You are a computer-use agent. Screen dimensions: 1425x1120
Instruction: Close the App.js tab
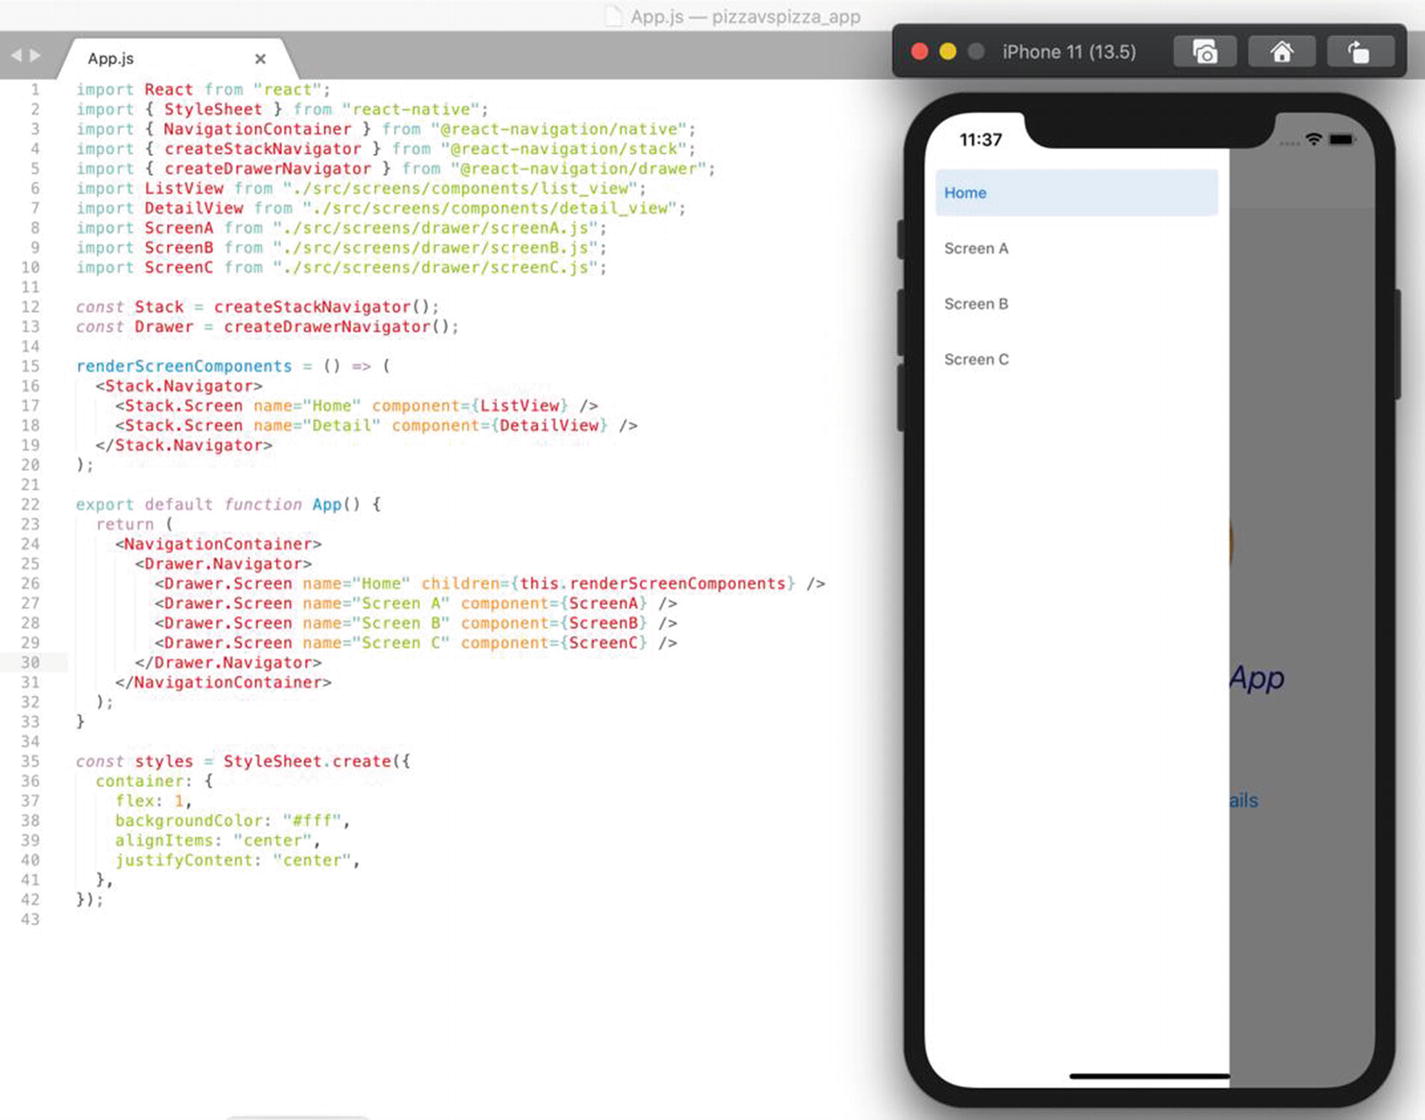point(260,59)
